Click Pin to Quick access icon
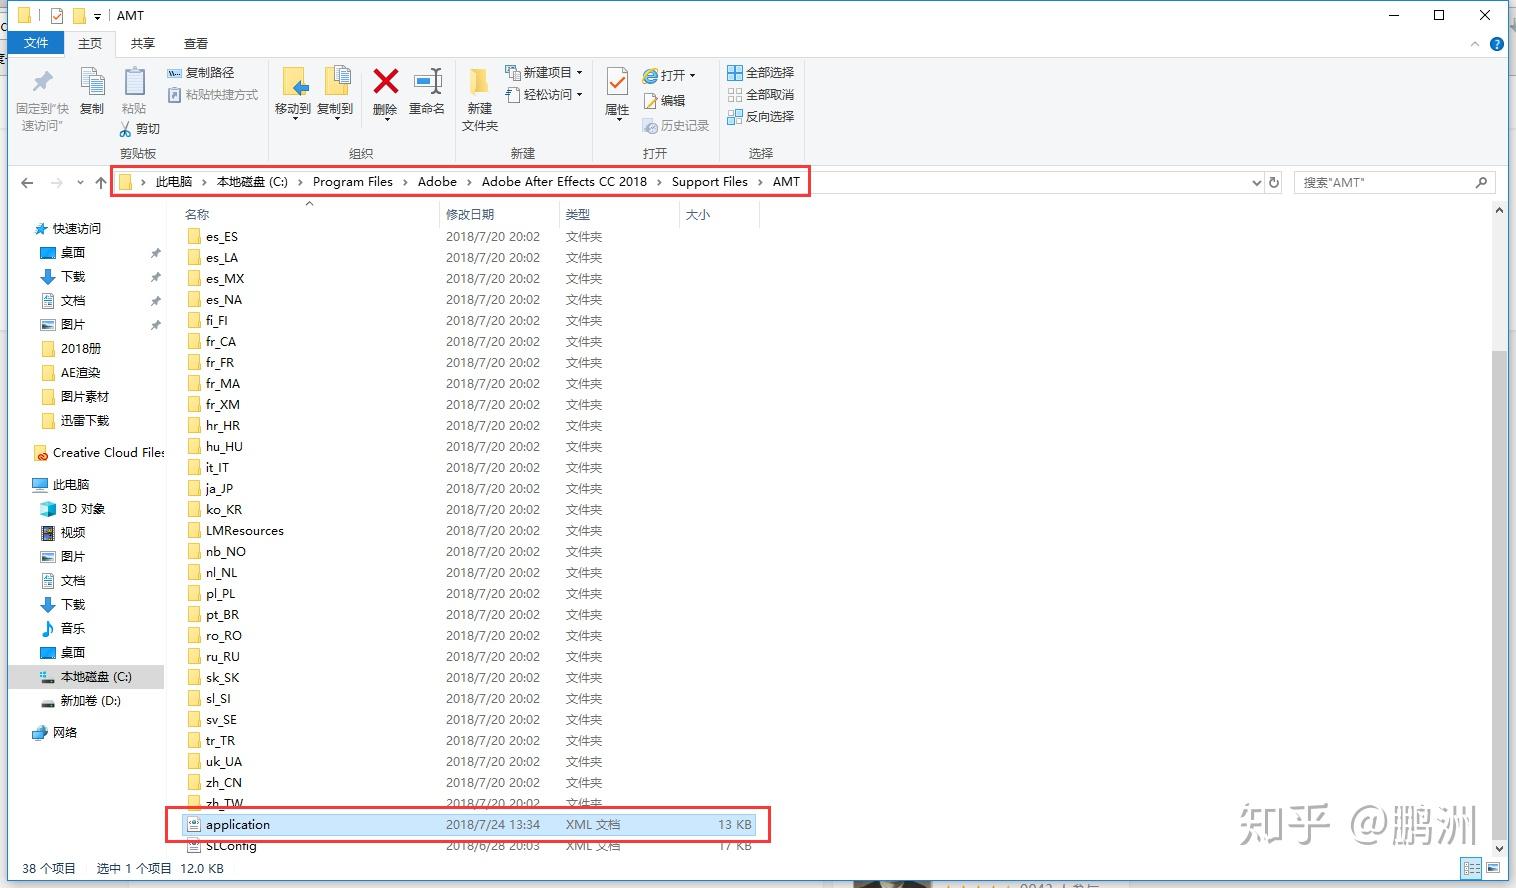 (42, 82)
